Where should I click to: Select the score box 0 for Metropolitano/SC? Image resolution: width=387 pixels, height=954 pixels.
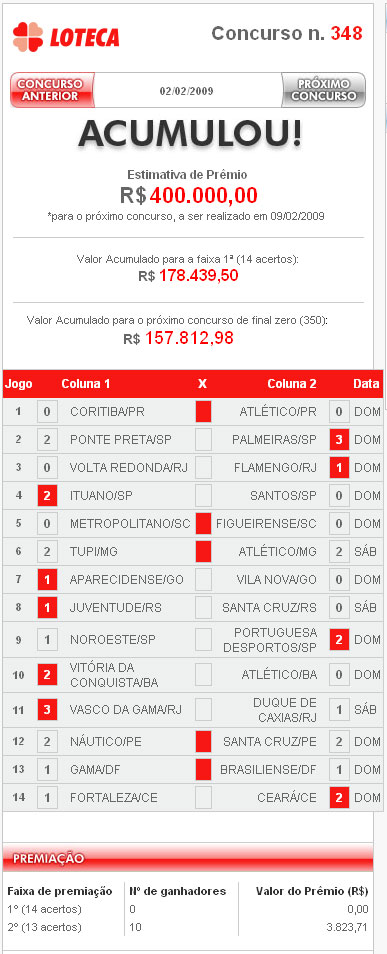click(47, 524)
